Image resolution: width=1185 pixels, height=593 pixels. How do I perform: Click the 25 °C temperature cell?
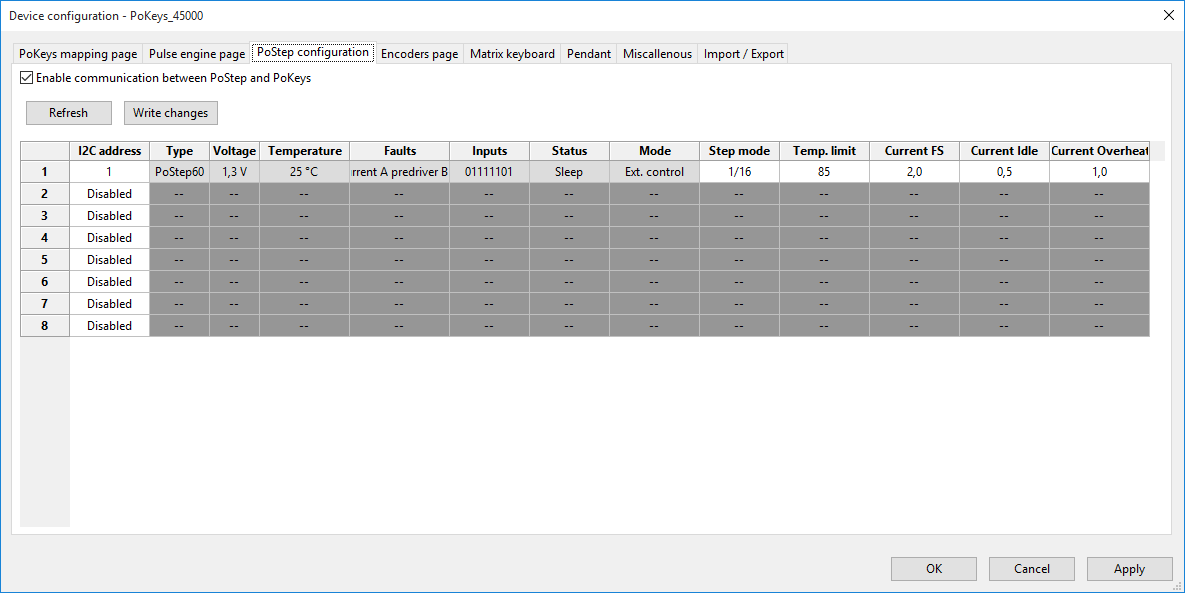click(x=305, y=172)
